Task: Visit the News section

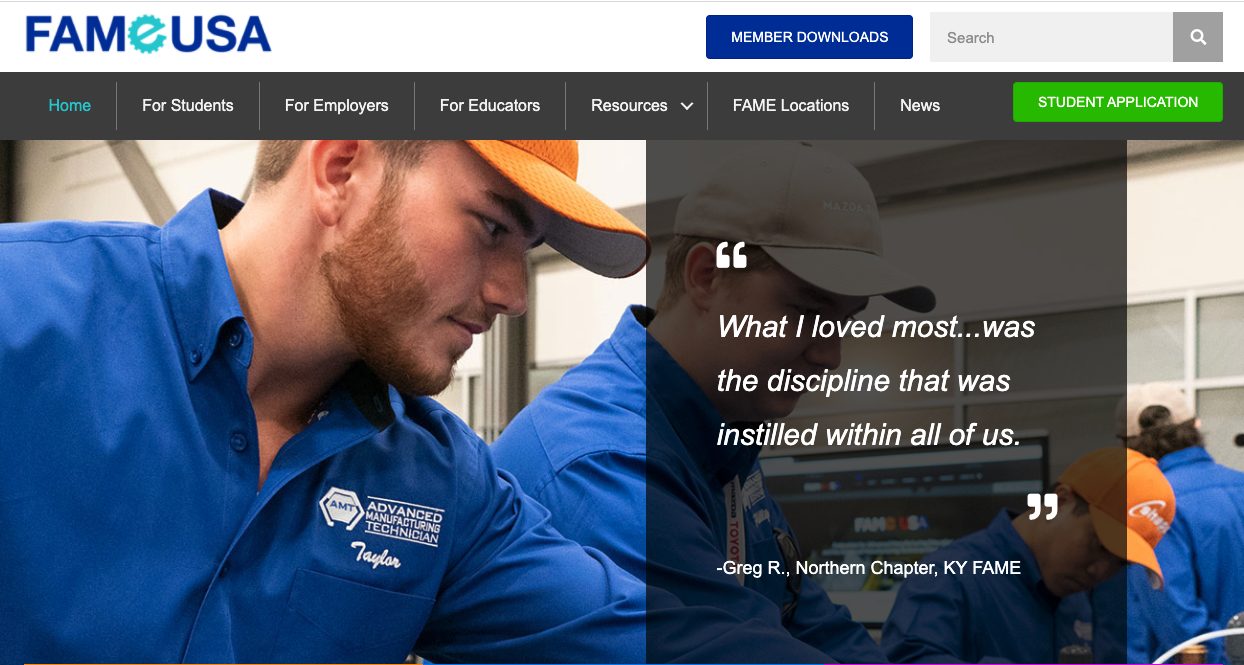Action: 920,105
